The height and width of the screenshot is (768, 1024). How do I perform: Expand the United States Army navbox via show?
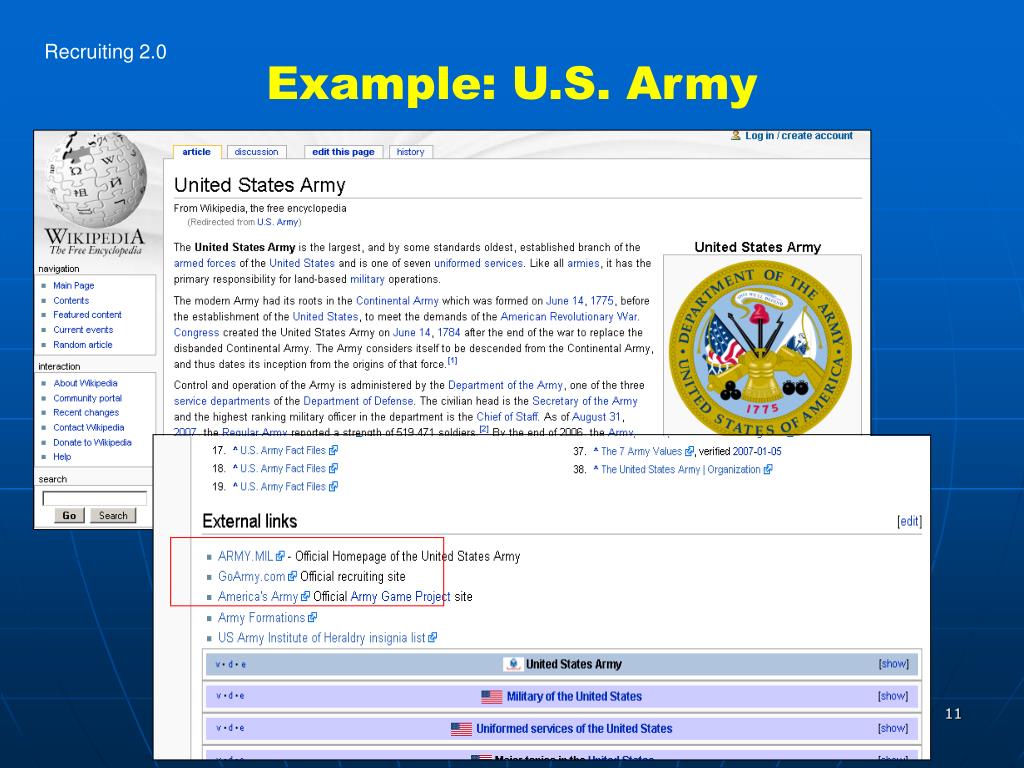click(x=893, y=664)
